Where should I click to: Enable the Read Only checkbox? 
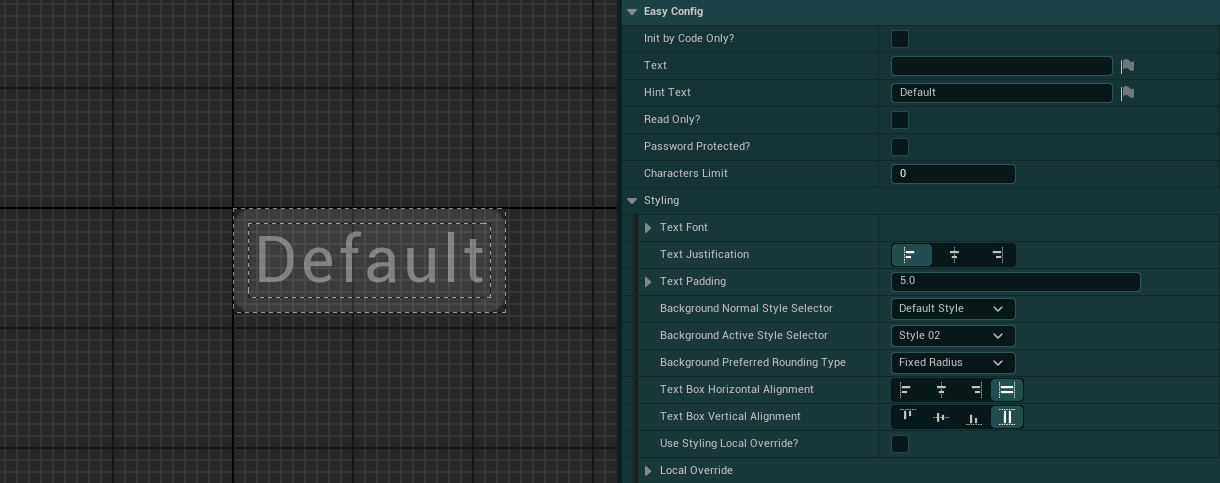point(900,120)
